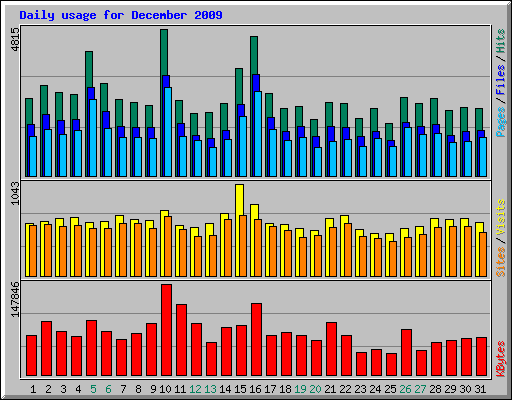Viewport: 512px width, 400px height.
Task: Click day 5 weekend label on the x-axis
Action: click(93, 389)
